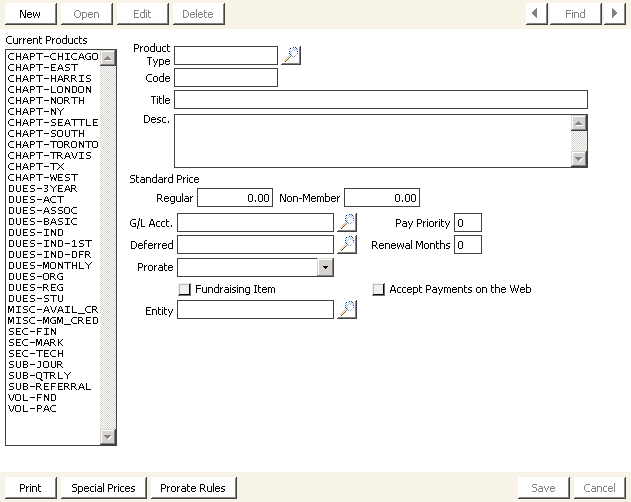Select CHAPT-LONDON product

point(53,89)
